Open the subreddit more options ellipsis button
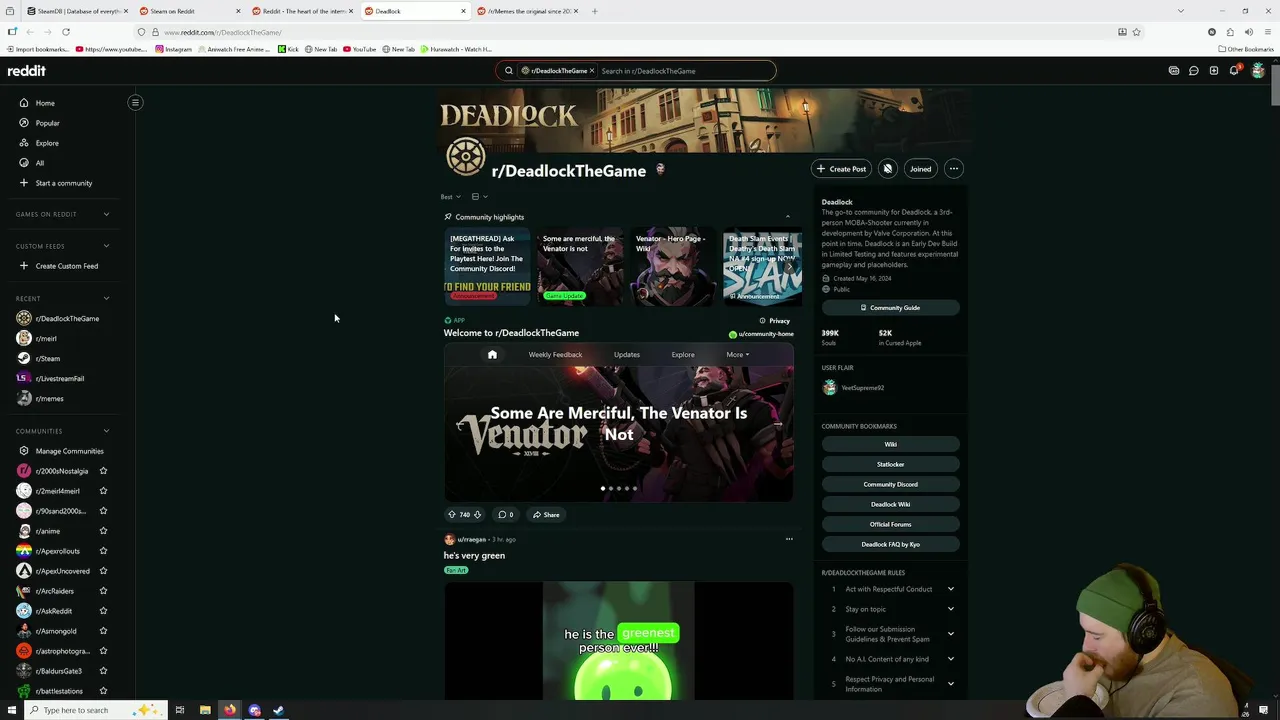1280x720 pixels. coord(954,169)
